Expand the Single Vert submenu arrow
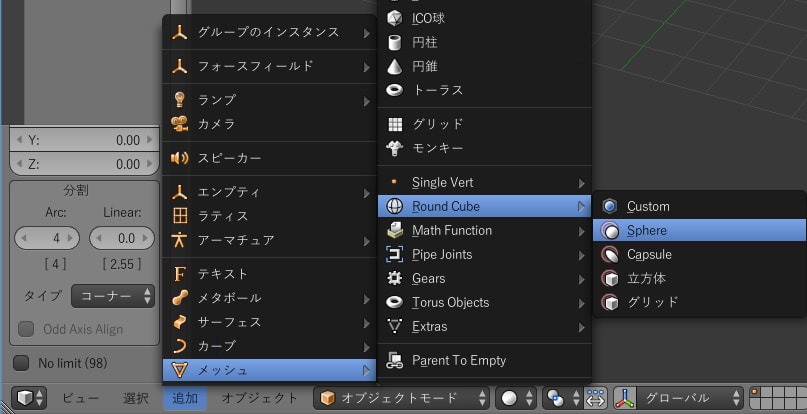 tap(581, 183)
